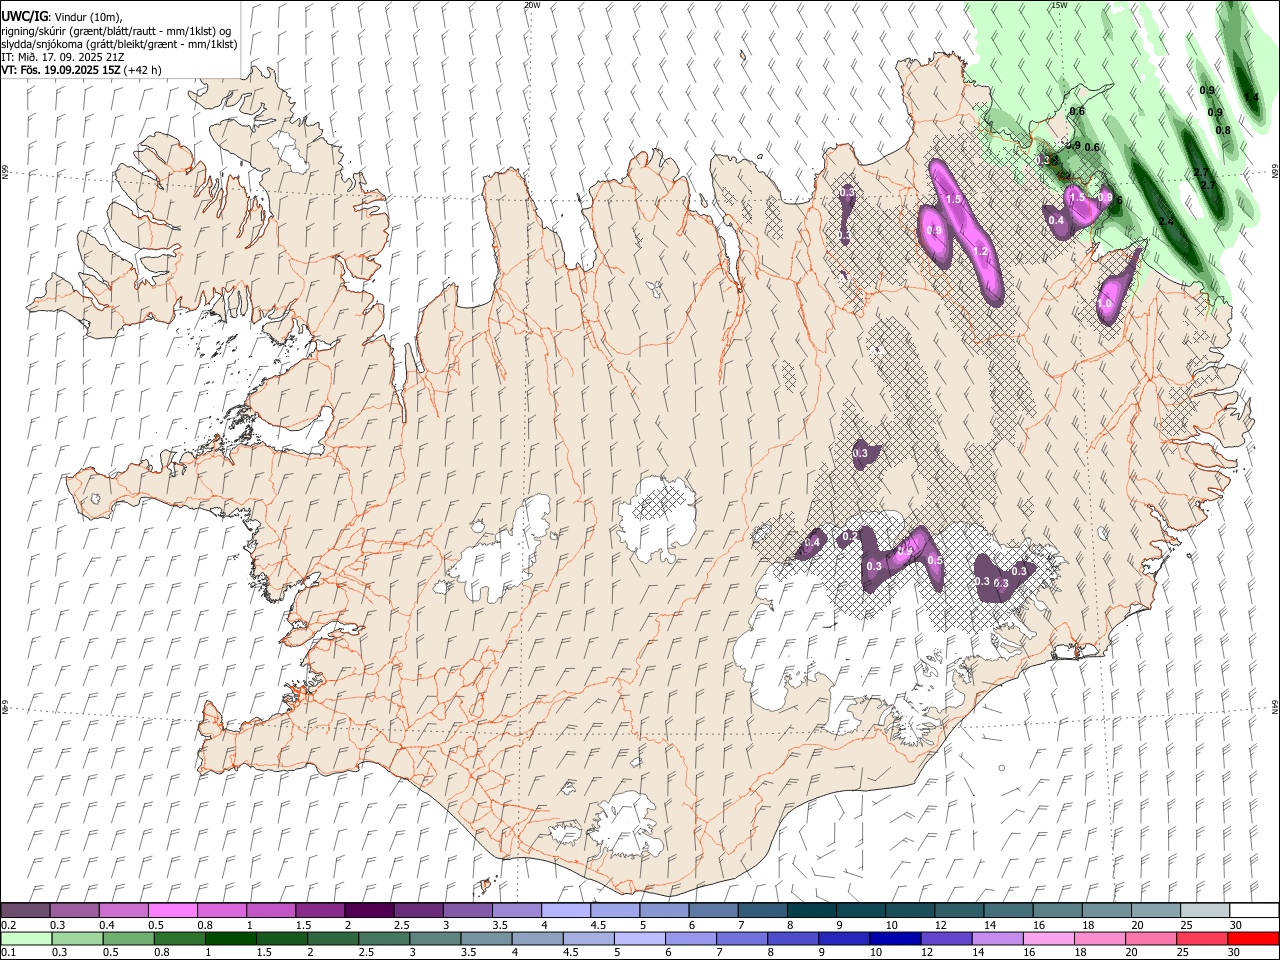This screenshot has height=960, width=1280.
Task: Click the snow legend swatch starting at 0.2
Action: point(26,910)
